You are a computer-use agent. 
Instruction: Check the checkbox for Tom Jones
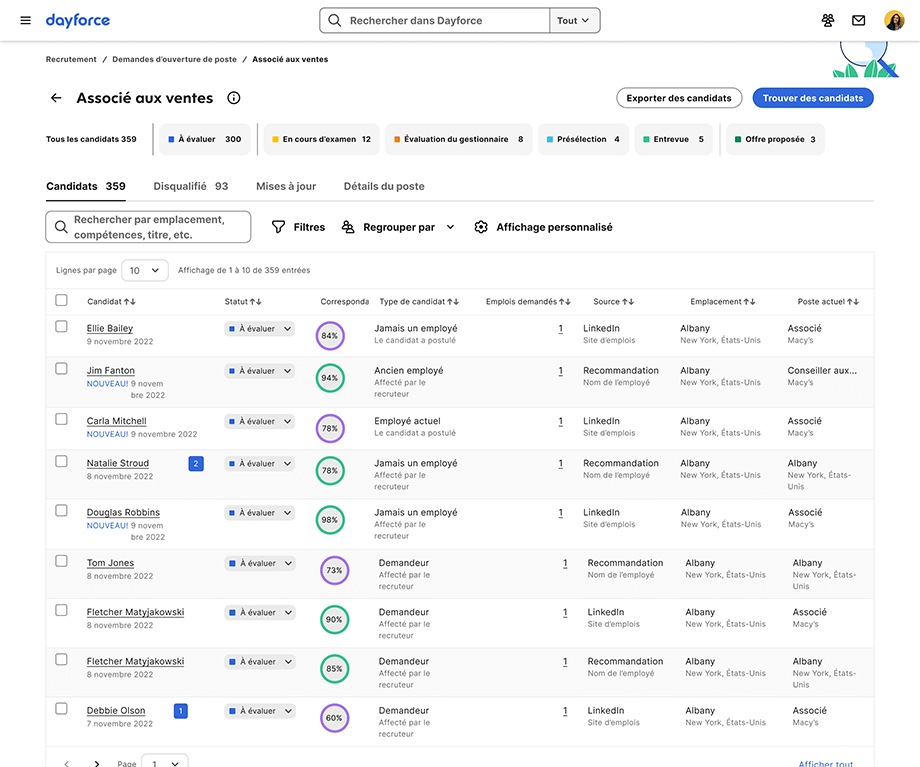[x=61, y=563]
